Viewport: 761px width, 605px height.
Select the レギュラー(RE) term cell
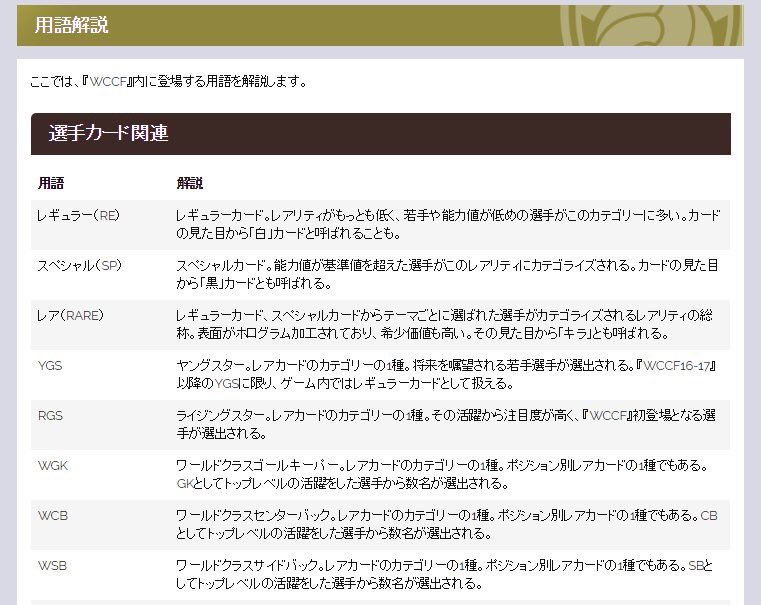[x=78, y=215]
